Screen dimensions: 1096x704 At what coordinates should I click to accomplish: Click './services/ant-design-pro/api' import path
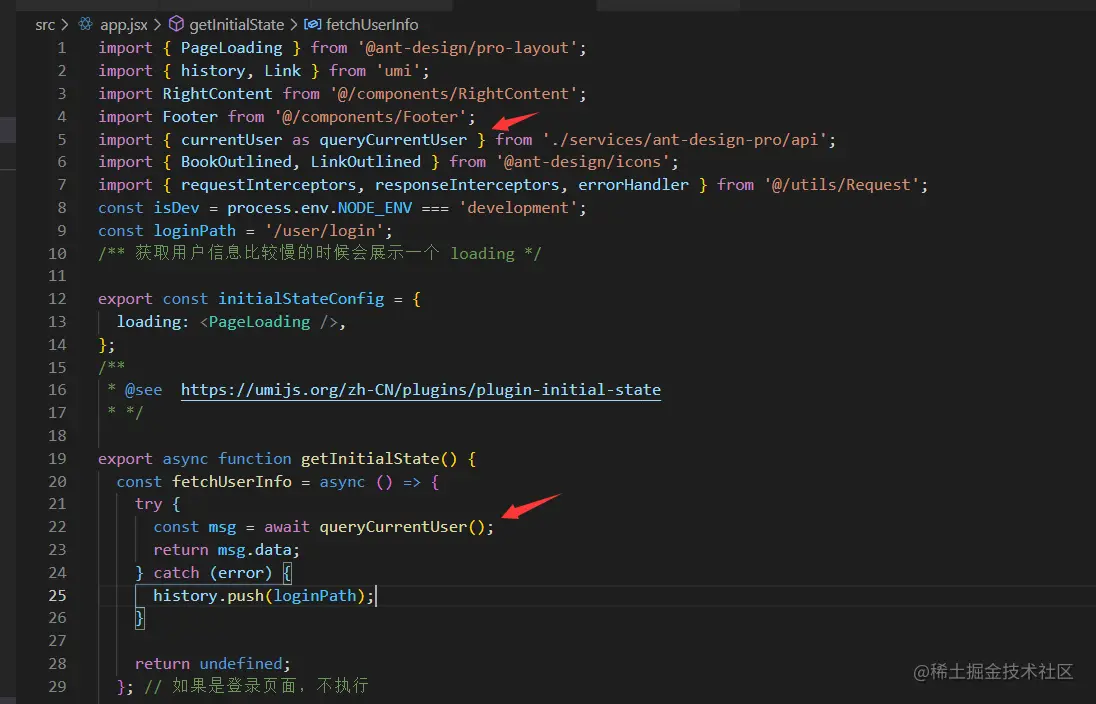click(684, 139)
